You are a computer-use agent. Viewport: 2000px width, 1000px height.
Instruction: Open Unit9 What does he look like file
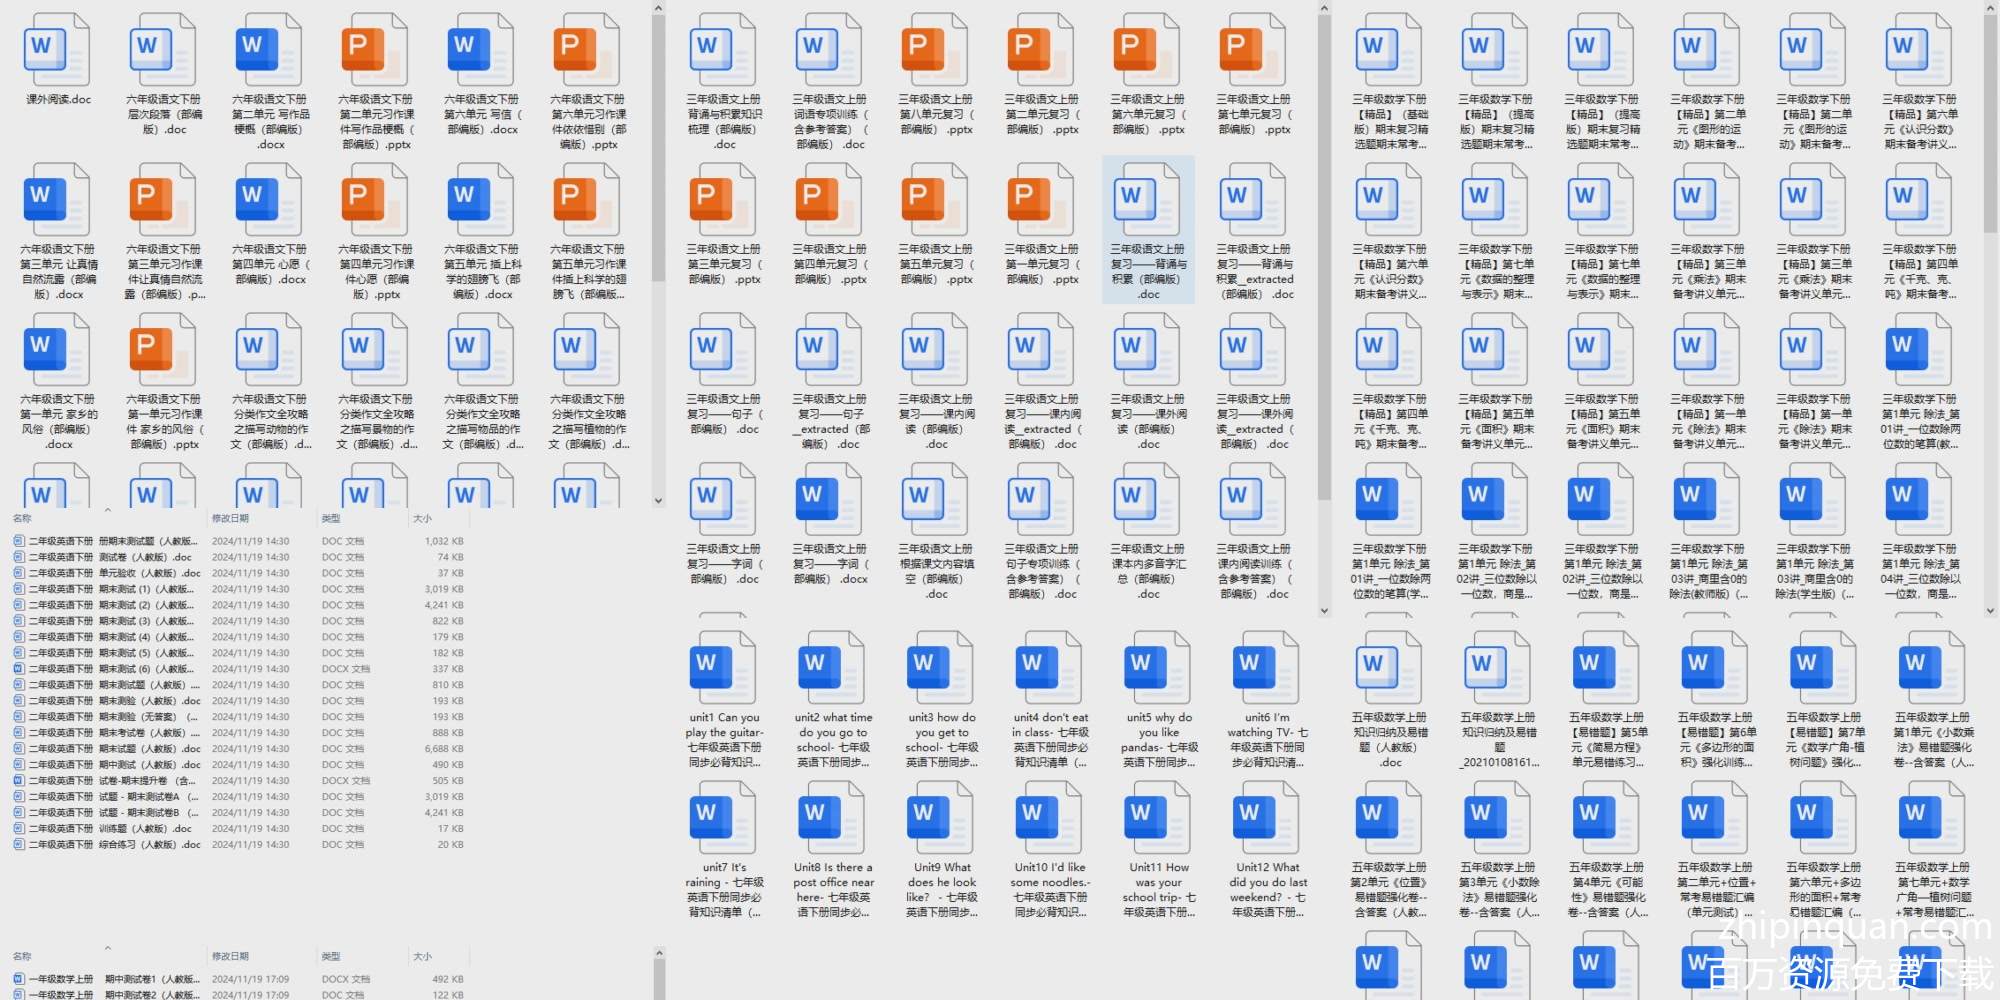pyautogui.click(x=941, y=817)
